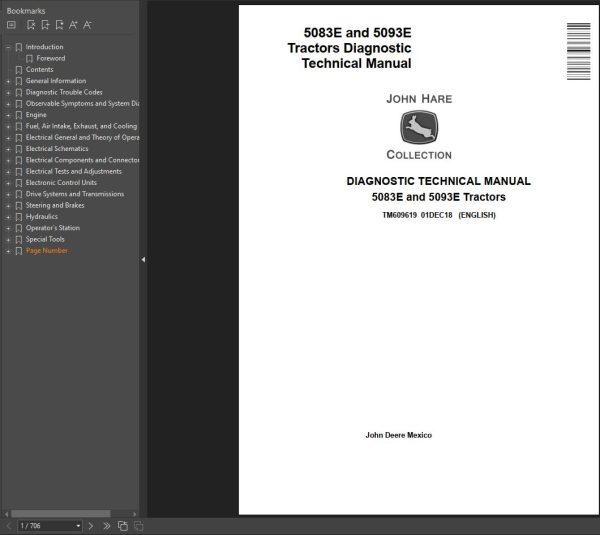Expand Drive Systems and Transmissions bookmark
This screenshot has height=535, width=600.
click(x=8, y=194)
